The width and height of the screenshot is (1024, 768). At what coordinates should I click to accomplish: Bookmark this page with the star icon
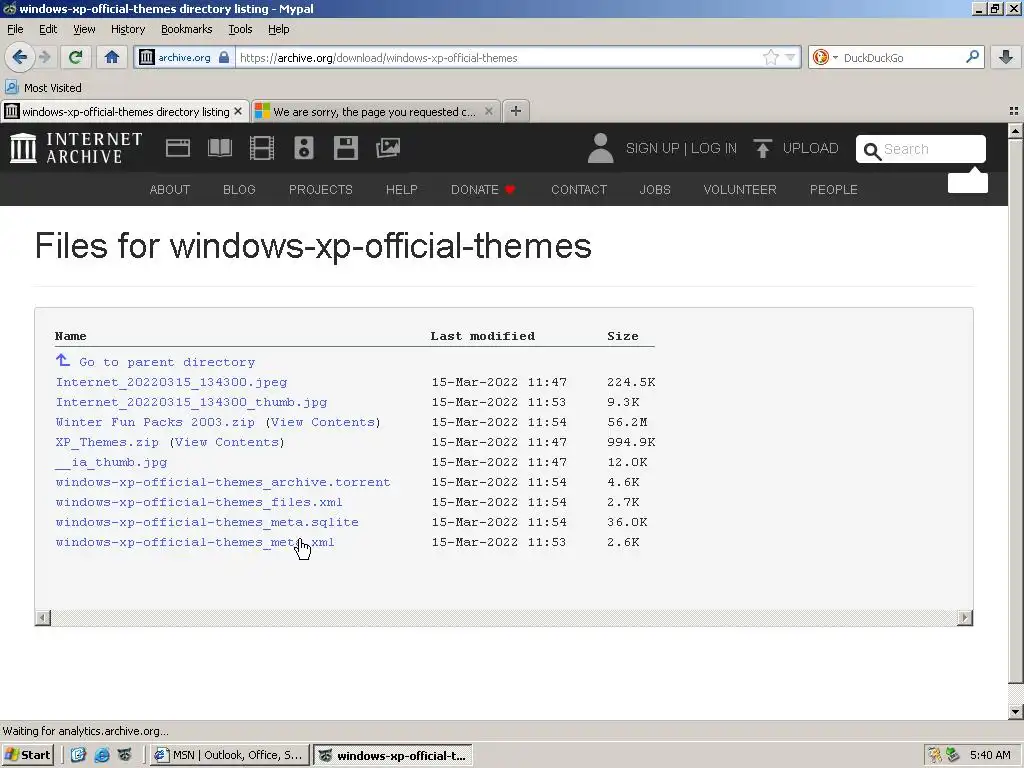pyautogui.click(x=771, y=57)
